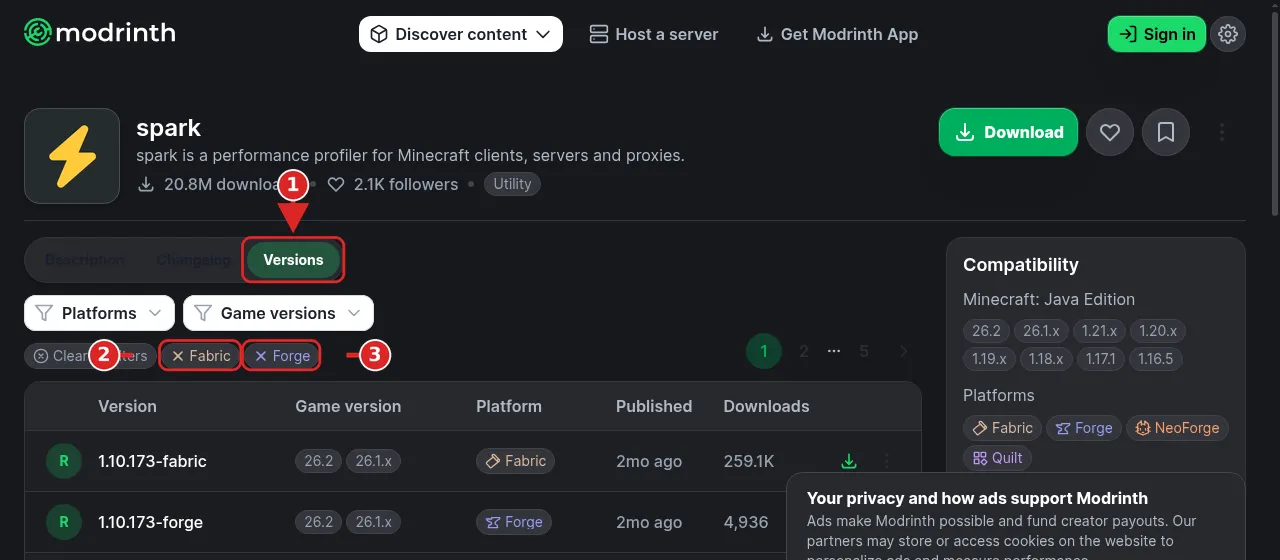Click the Downloads column header
The width and height of the screenshot is (1280, 560).
click(x=767, y=406)
